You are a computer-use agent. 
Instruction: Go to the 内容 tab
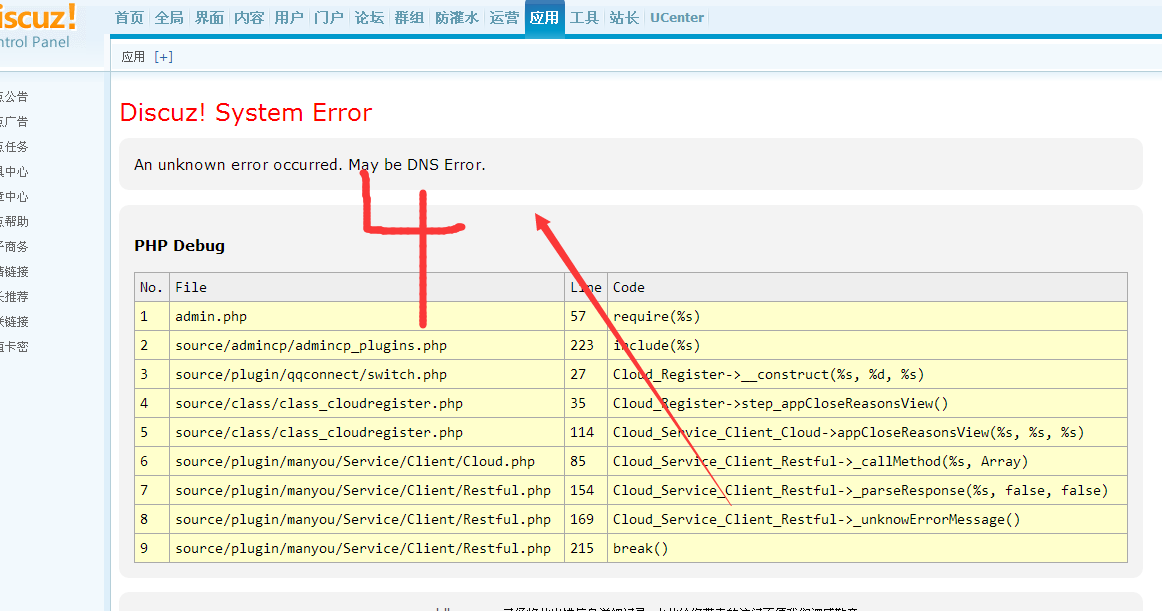249,18
